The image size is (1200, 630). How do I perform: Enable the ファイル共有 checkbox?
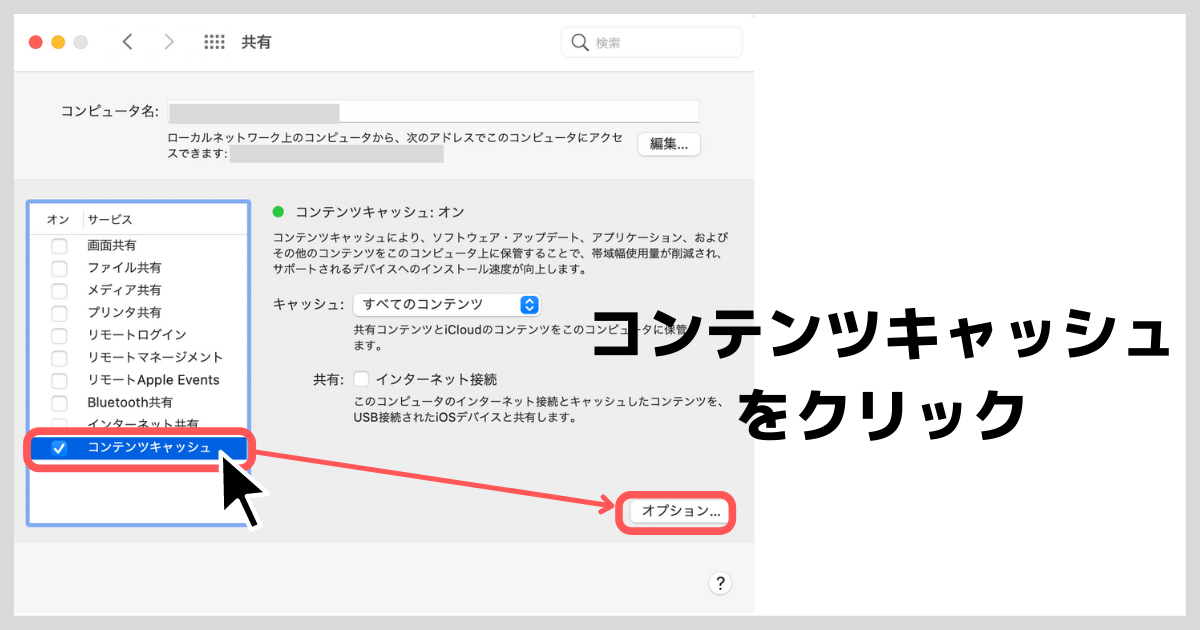coord(60,268)
